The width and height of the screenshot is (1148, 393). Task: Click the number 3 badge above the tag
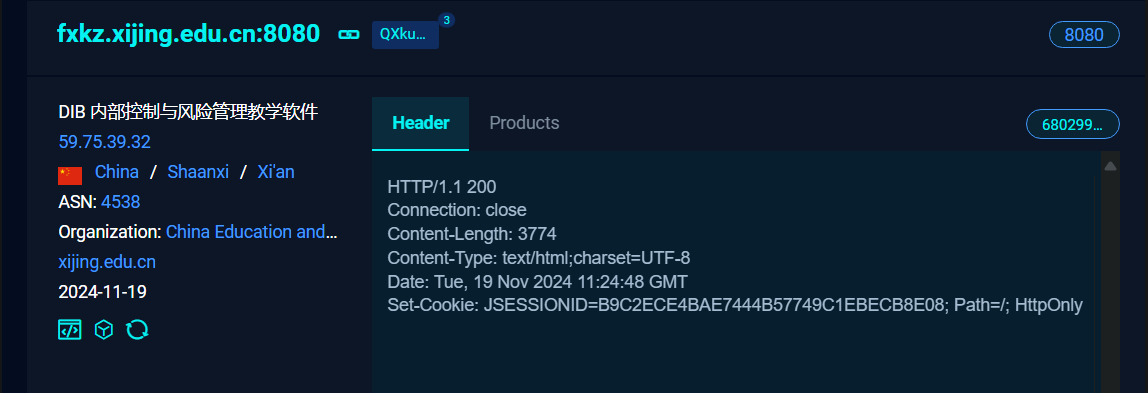coord(446,20)
